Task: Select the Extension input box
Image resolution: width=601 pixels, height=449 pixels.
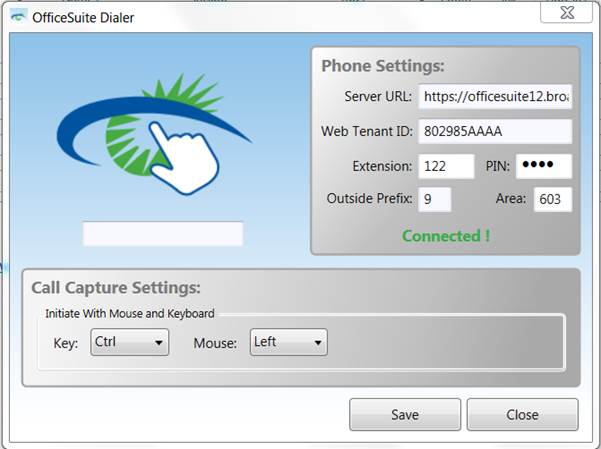Action: [x=447, y=166]
